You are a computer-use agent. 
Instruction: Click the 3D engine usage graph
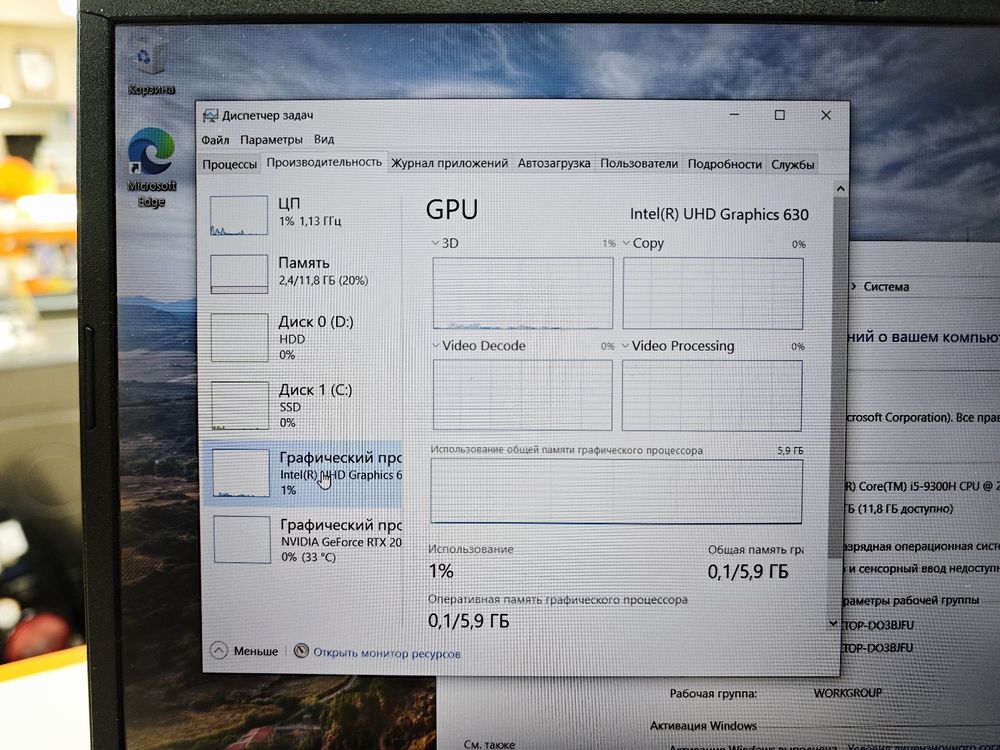pyautogui.click(x=523, y=293)
